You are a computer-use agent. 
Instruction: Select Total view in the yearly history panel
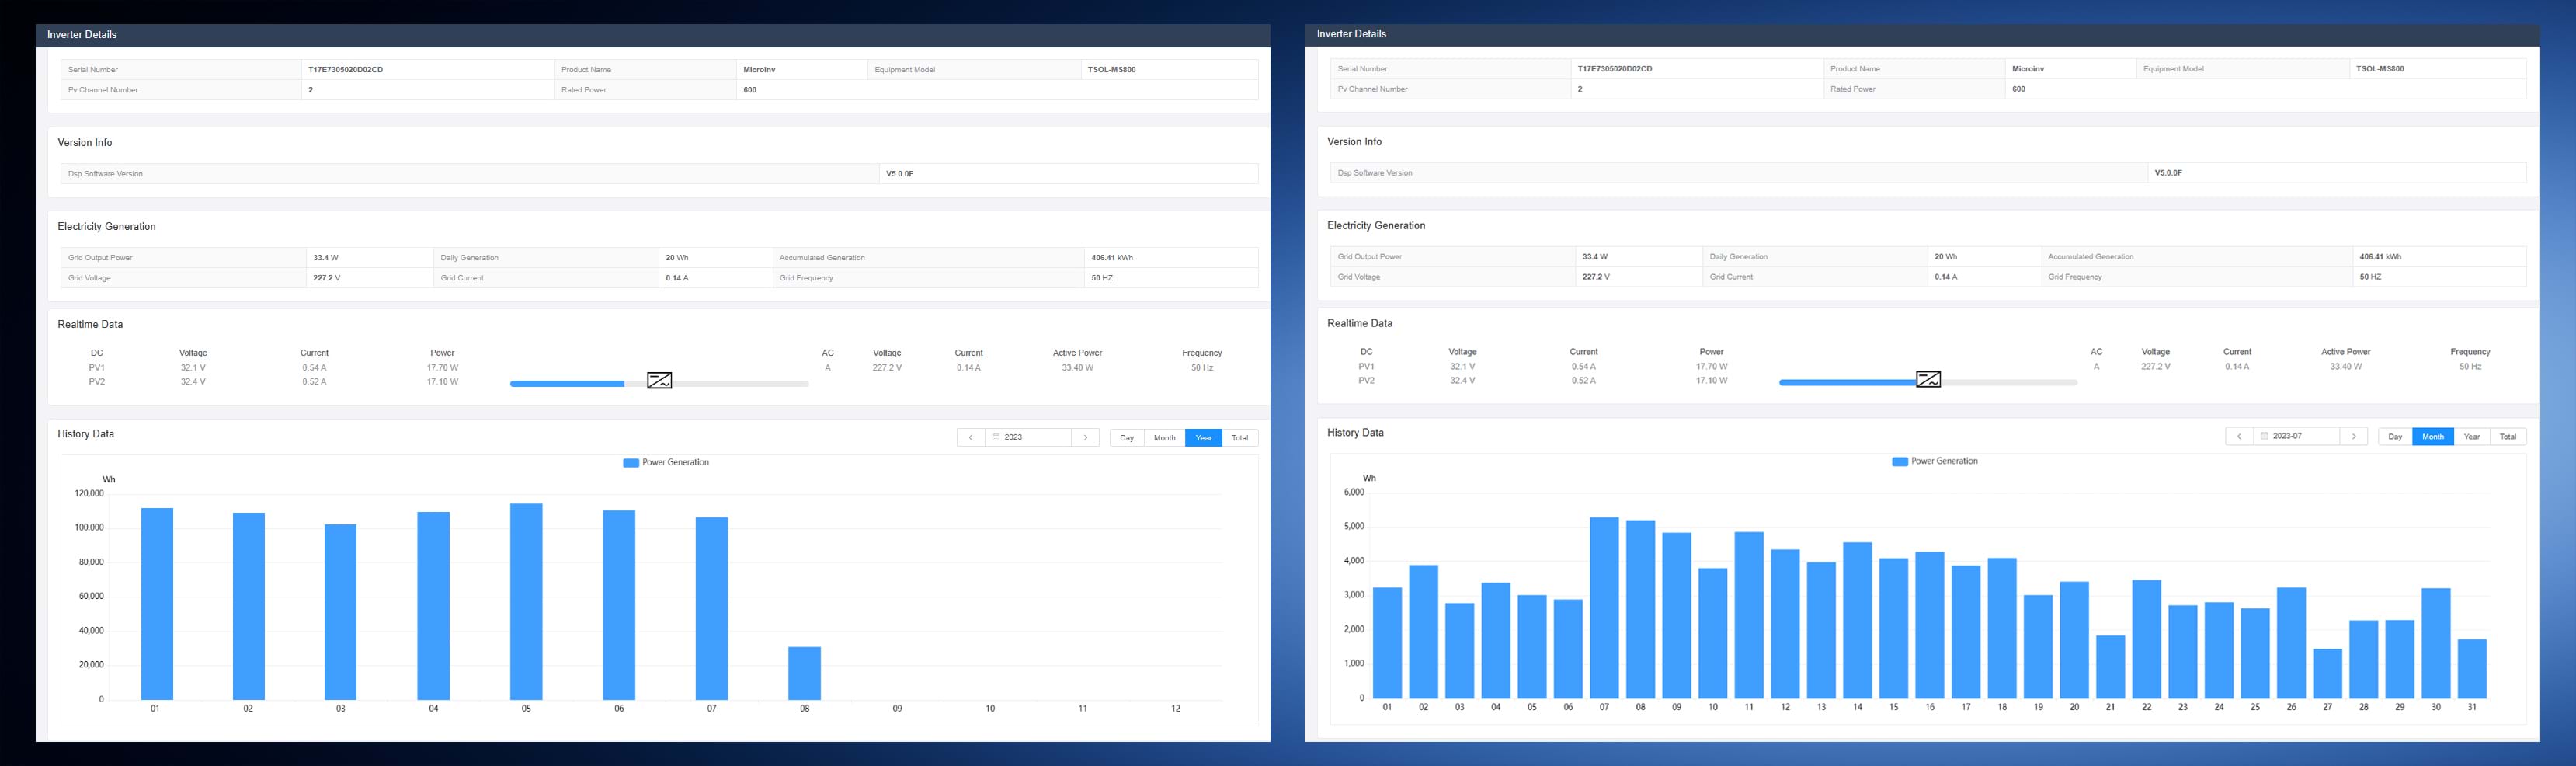pos(1240,438)
